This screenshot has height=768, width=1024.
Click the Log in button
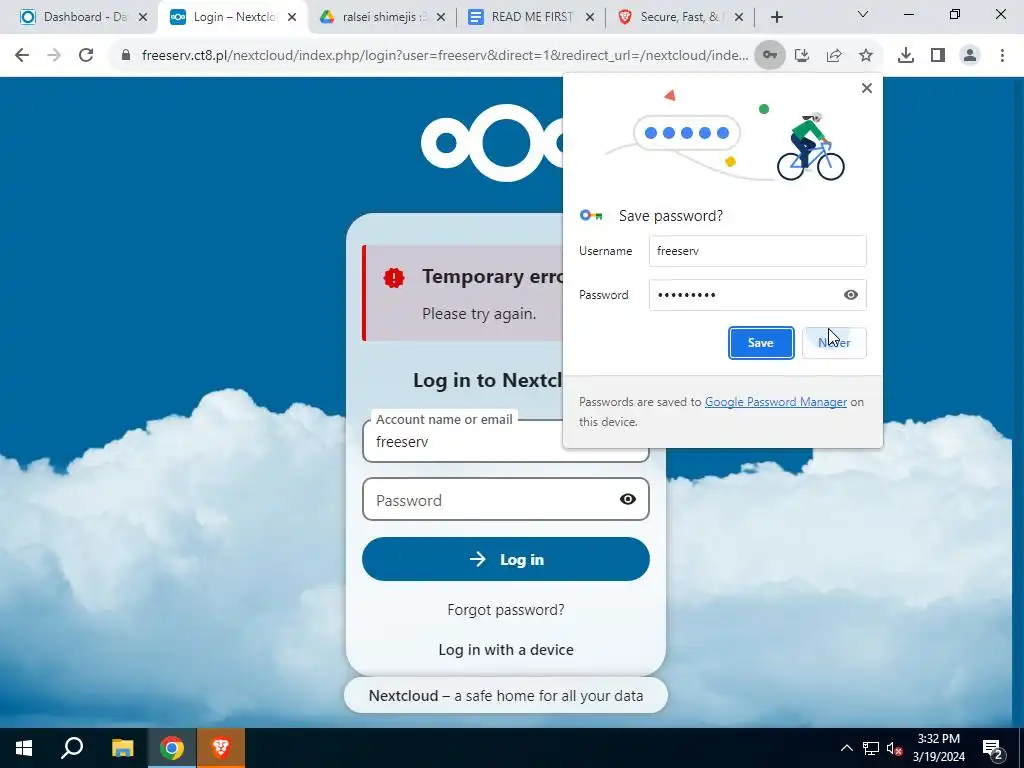click(x=505, y=559)
